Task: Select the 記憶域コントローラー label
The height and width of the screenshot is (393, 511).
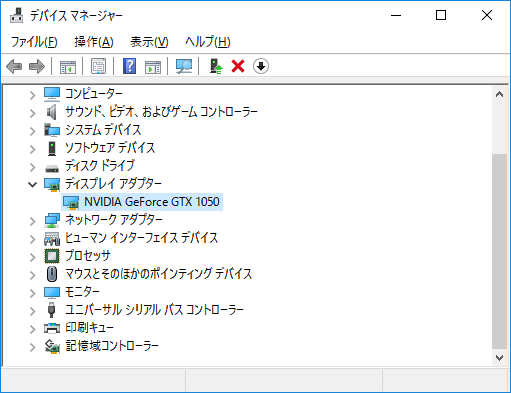Action: pyautogui.click(x=112, y=346)
